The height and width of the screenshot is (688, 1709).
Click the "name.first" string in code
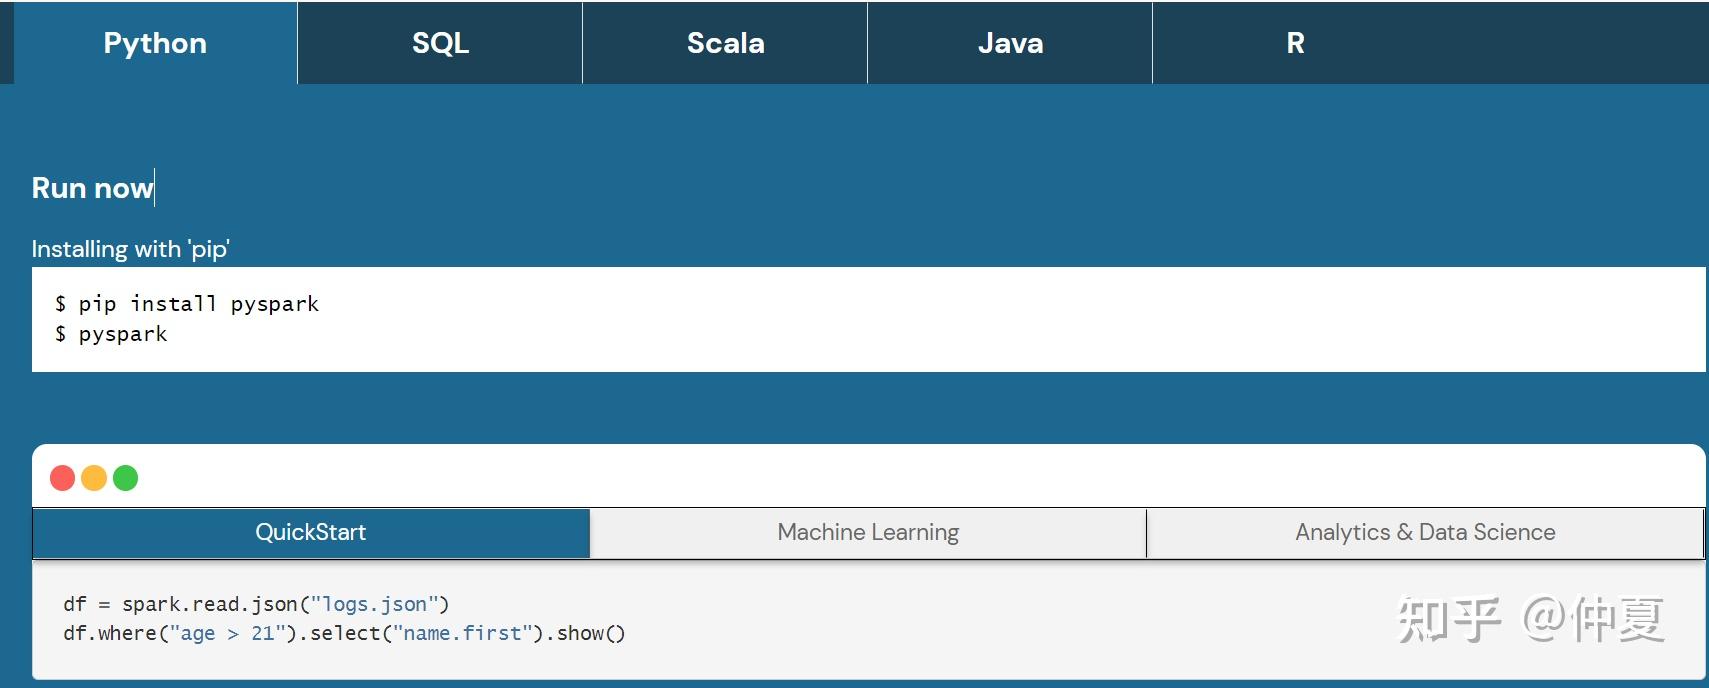click(x=463, y=633)
